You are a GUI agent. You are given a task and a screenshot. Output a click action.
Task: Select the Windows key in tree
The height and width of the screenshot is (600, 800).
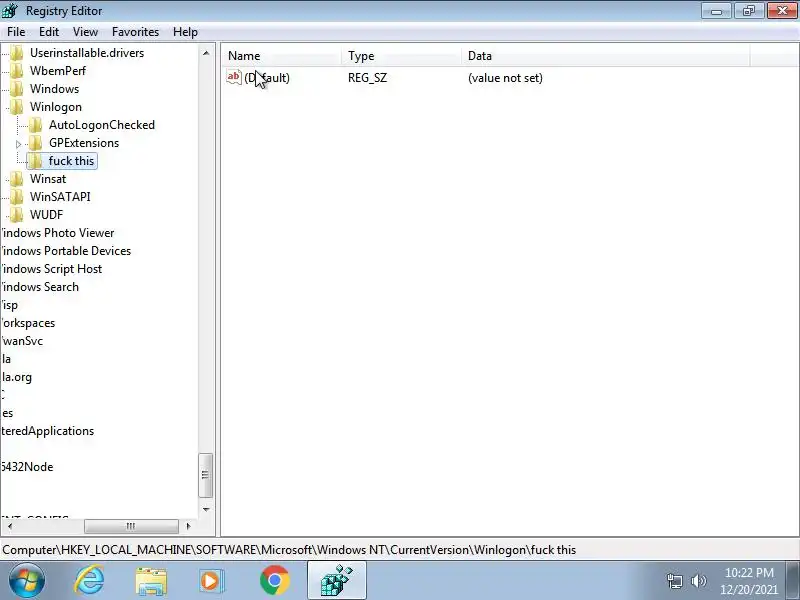[55, 89]
